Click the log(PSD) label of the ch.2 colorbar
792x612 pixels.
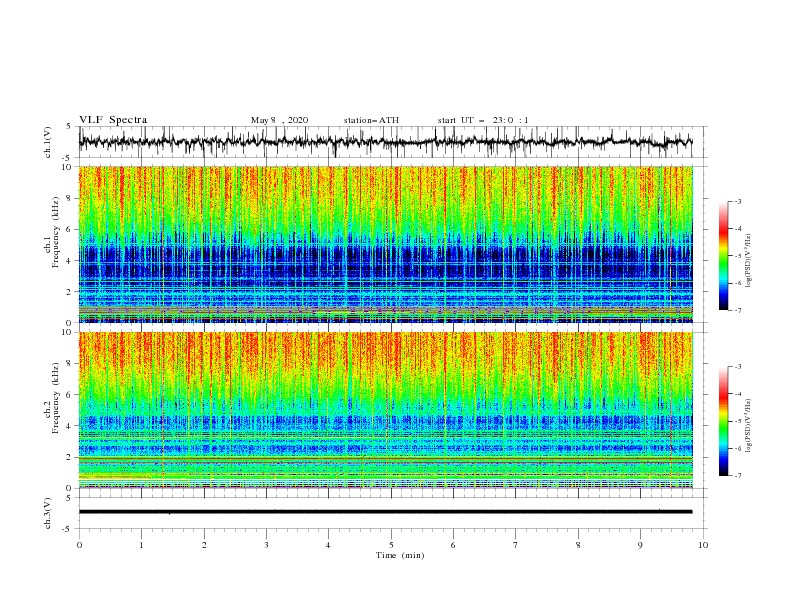pyautogui.click(x=748, y=426)
